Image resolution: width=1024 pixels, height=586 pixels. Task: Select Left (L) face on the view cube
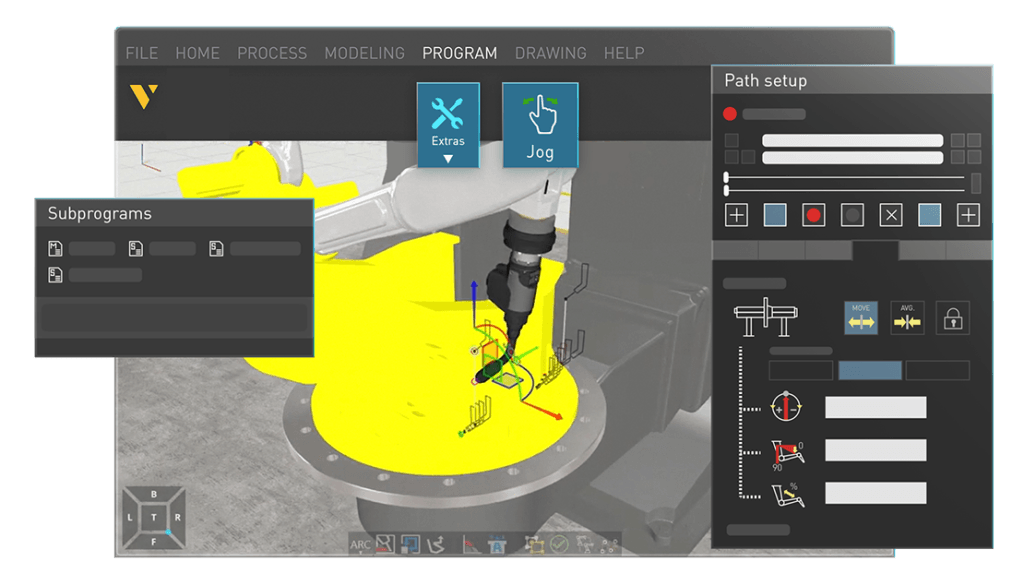pyautogui.click(x=130, y=517)
